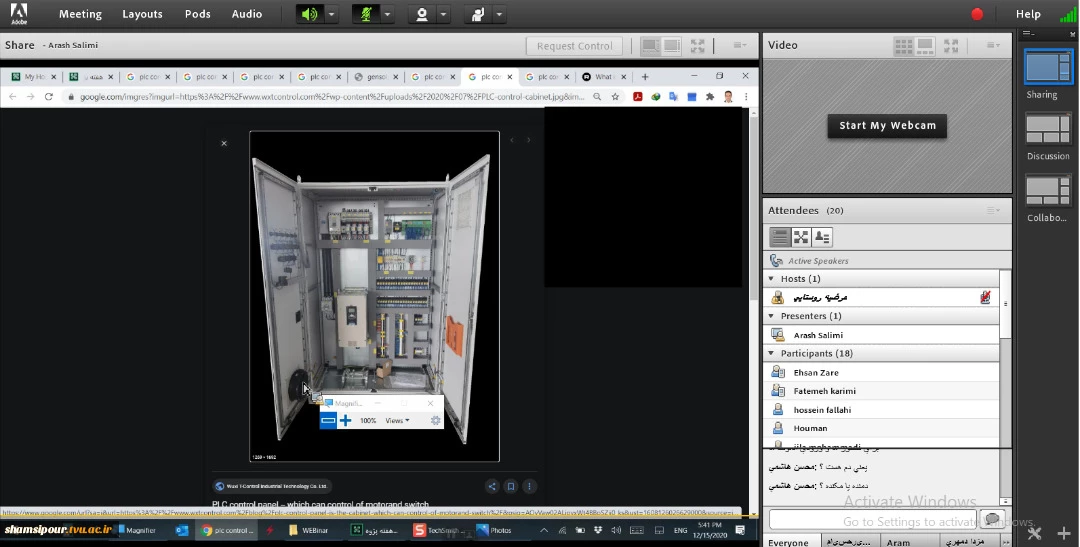Image resolution: width=1080 pixels, height=547 pixels.
Task: Open the Layouts menu
Action: (142, 14)
